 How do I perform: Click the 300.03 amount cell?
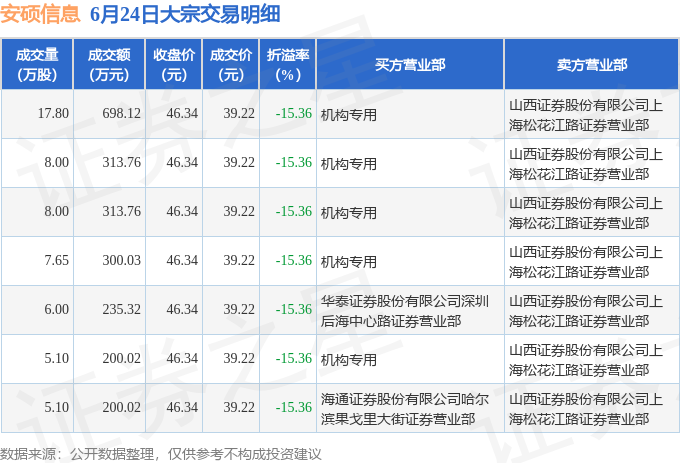click(x=109, y=261)
